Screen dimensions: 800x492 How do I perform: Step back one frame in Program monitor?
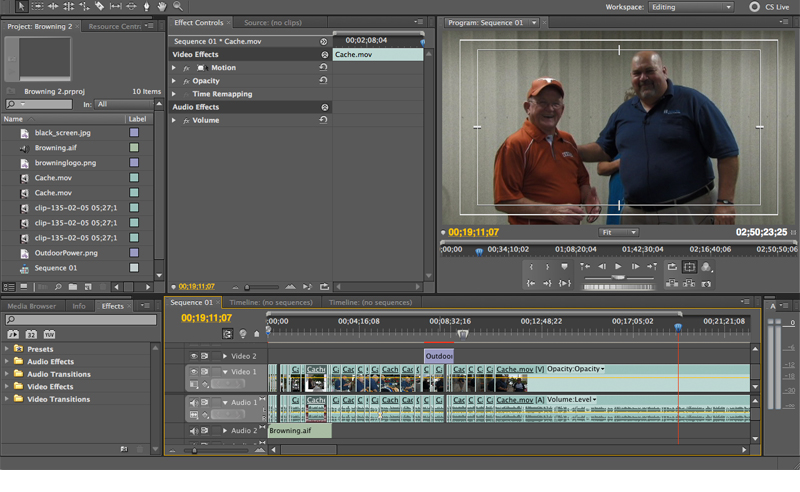(x=602, y=266)
